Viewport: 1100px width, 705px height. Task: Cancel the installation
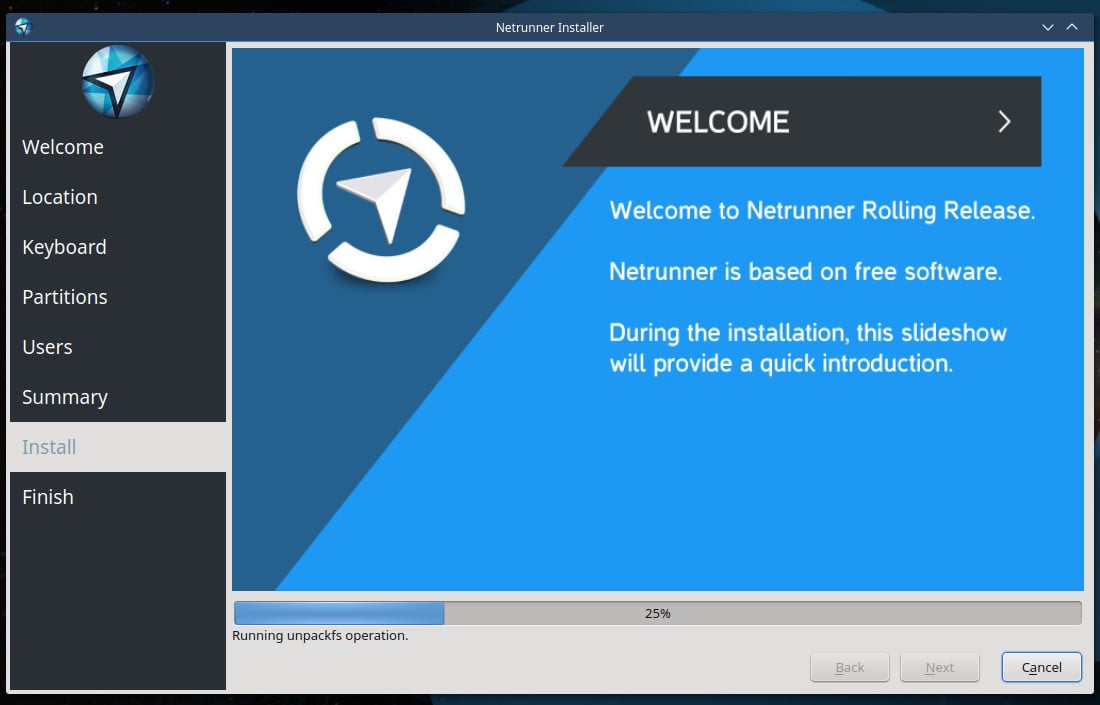[x=1041, y=667]
